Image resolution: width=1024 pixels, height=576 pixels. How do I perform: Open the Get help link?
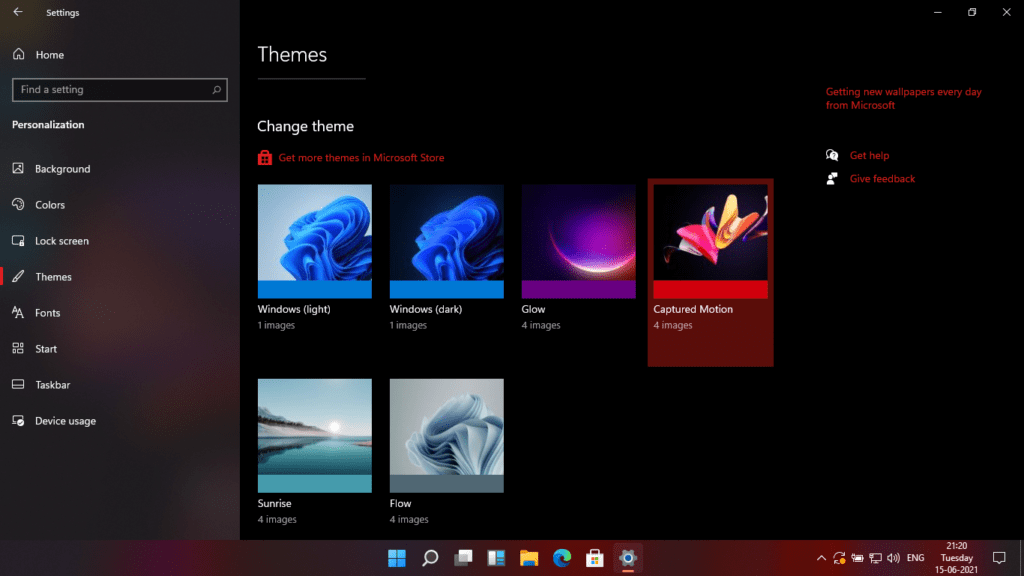(x=869, y=155)
